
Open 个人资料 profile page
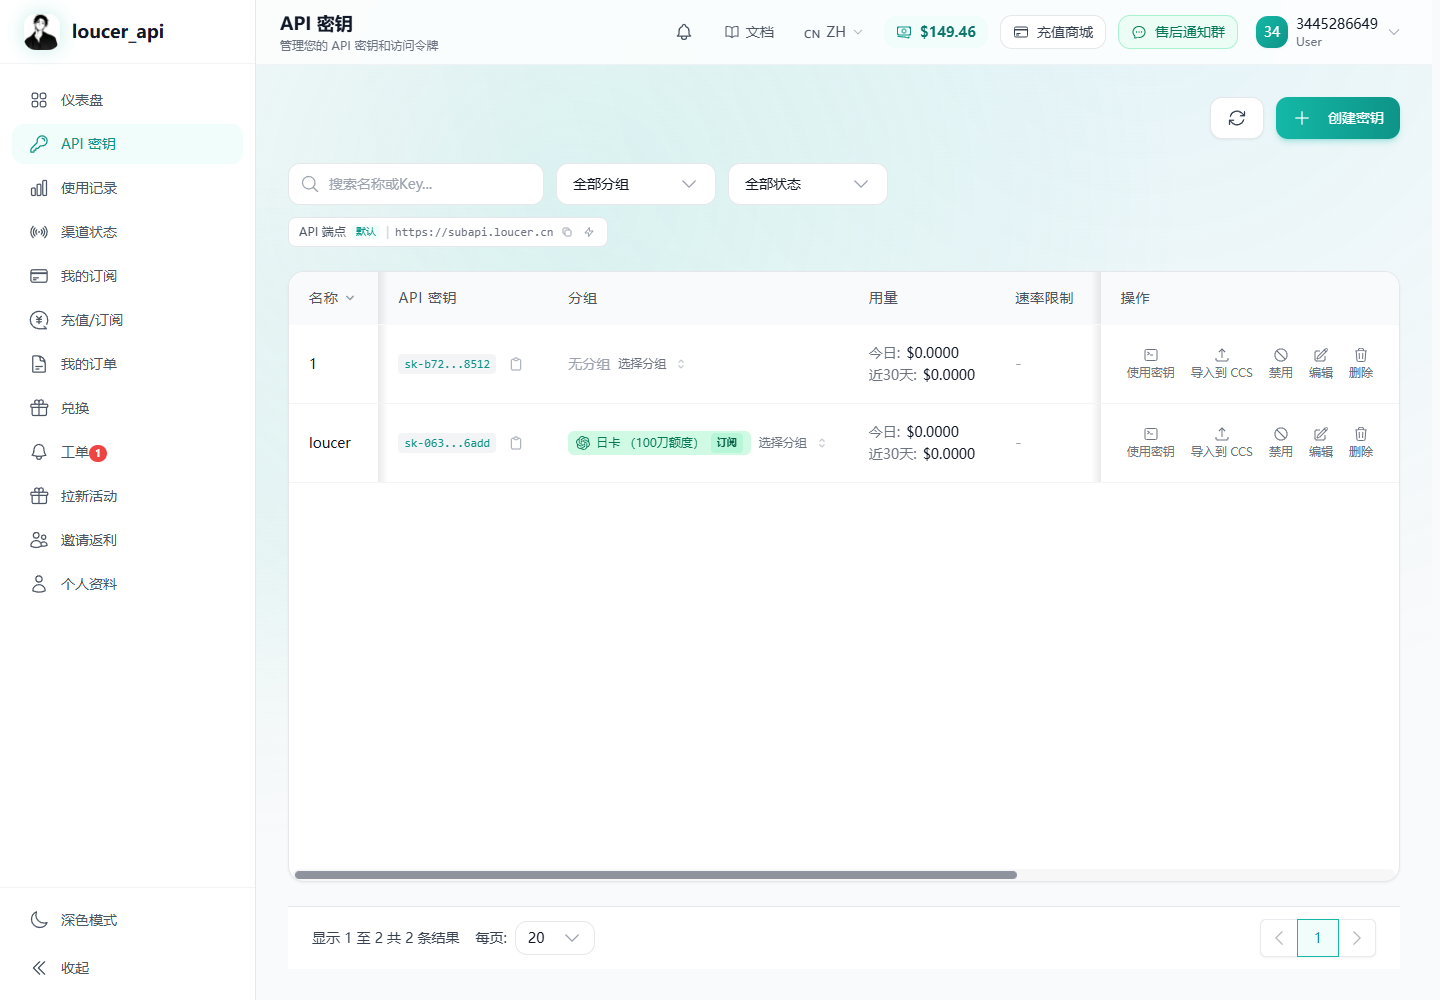pyautogui.click(x=127, y=584)
